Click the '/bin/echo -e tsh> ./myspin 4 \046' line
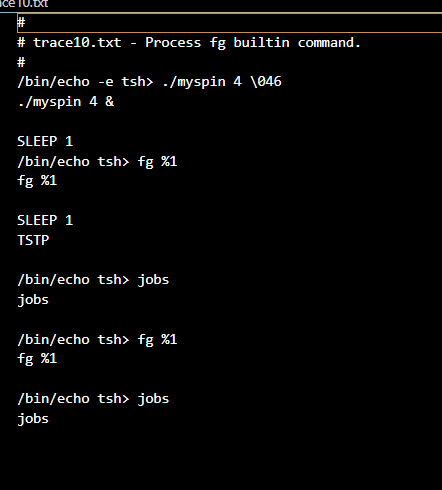Screen dimensions: 442x490 pos(149,82)
